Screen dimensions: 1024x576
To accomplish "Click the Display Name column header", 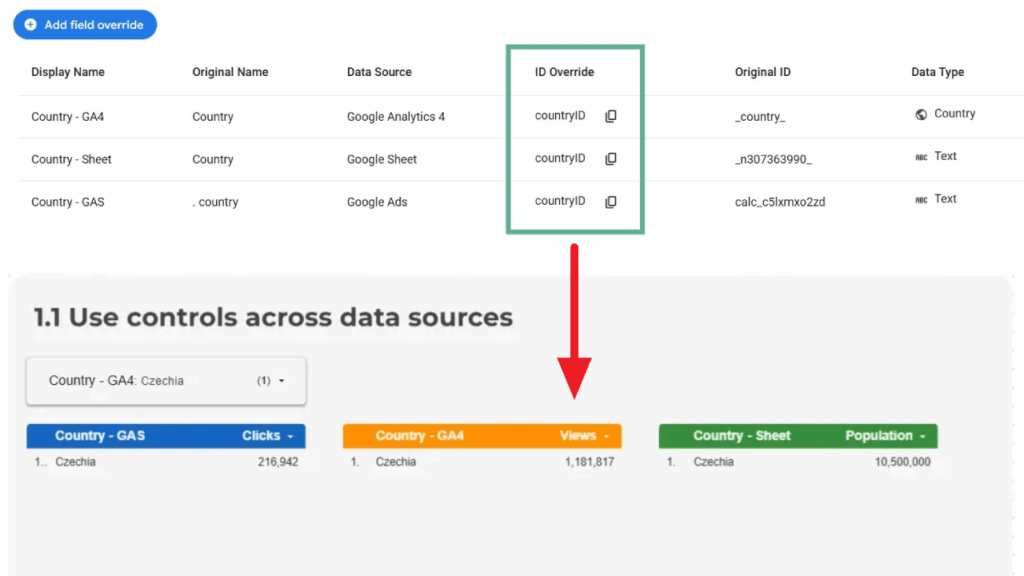I will coord(68,72).
